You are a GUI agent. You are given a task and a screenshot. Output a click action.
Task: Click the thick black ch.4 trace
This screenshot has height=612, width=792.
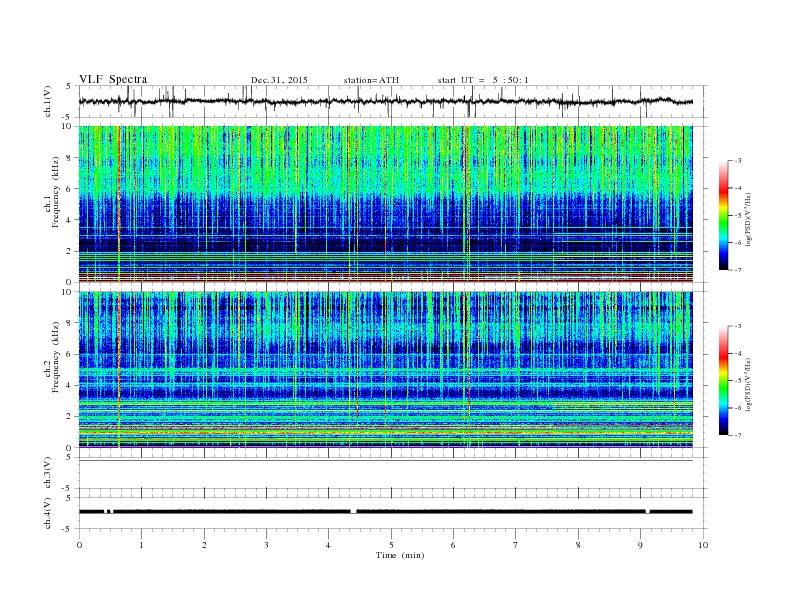(x=385, y=512)
